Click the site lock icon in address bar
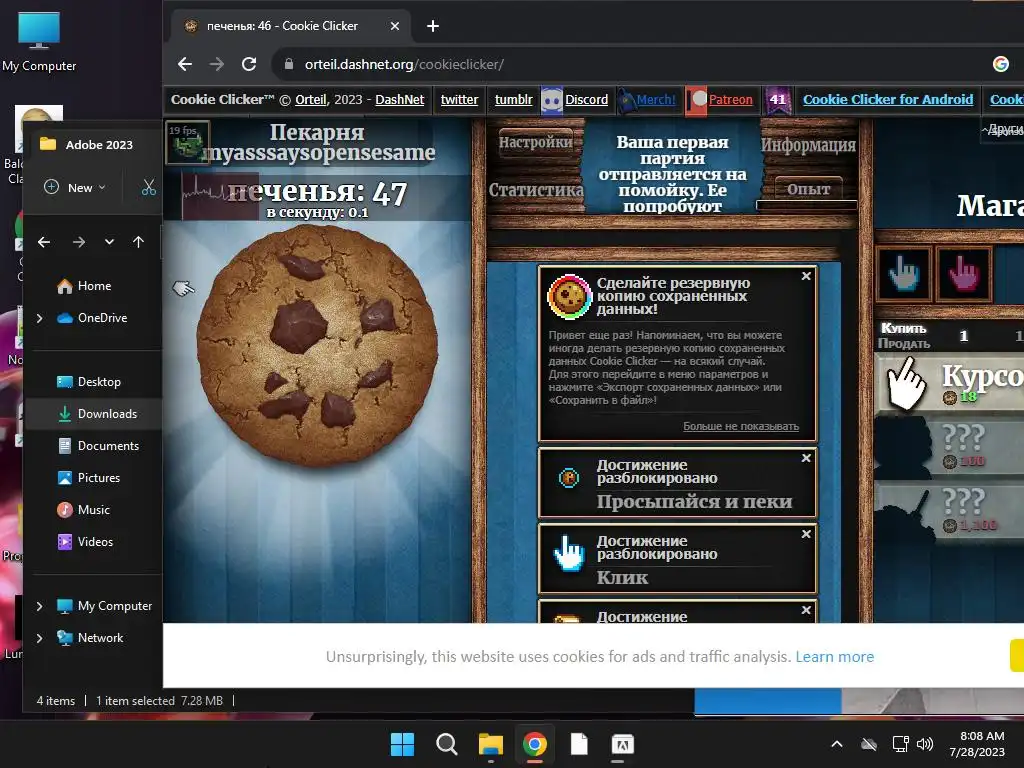Viewport: 1024px width, 768px height. point(289,64)
